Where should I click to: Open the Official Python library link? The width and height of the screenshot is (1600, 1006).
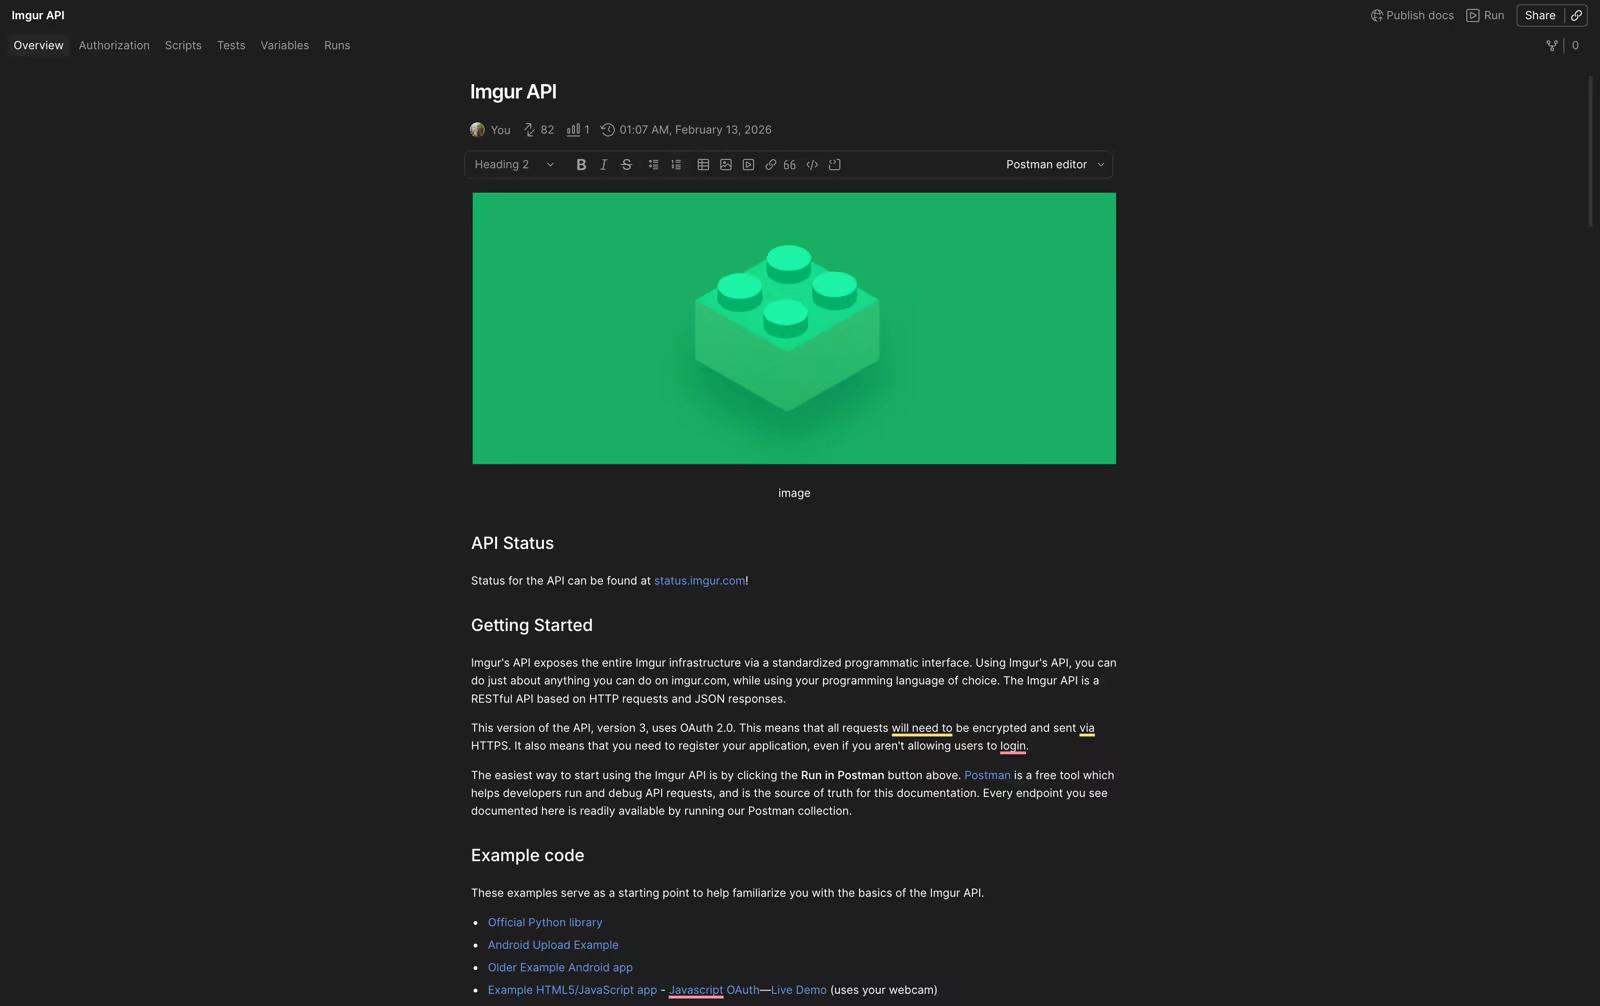tap(545, 923)
